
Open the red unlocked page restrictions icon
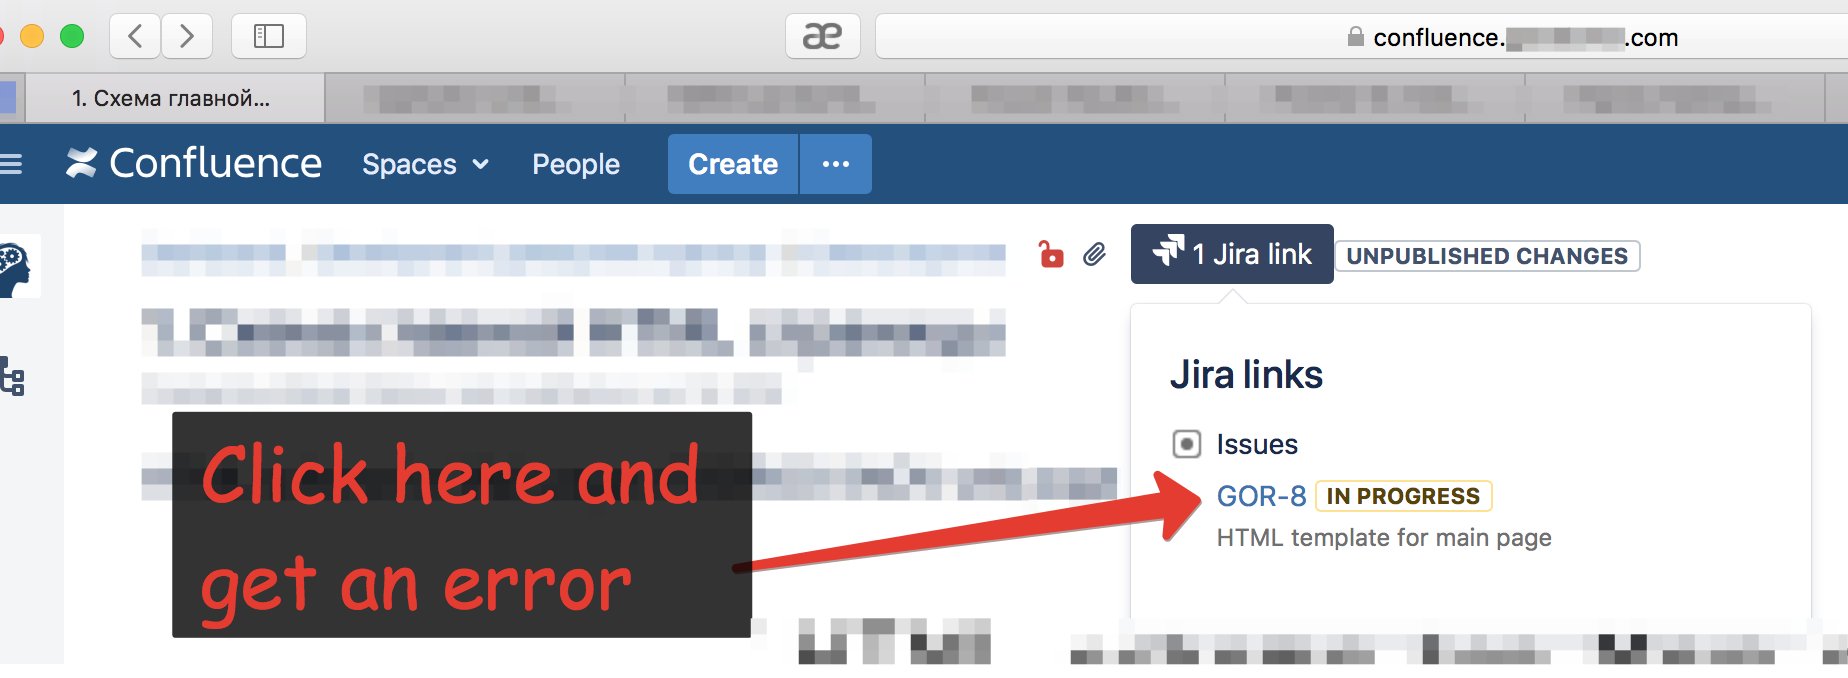tap(1051, 255)
